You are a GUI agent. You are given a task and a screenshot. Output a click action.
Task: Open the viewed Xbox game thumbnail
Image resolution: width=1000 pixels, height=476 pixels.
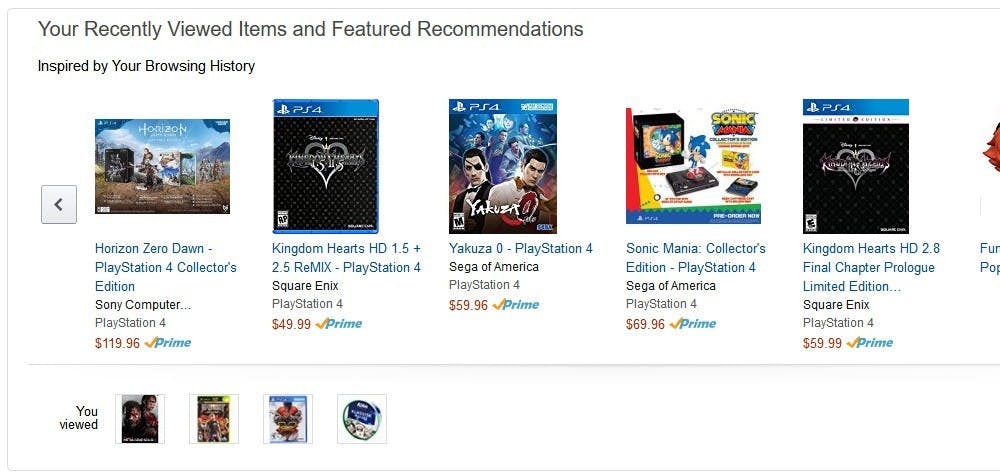pos(214,419)
